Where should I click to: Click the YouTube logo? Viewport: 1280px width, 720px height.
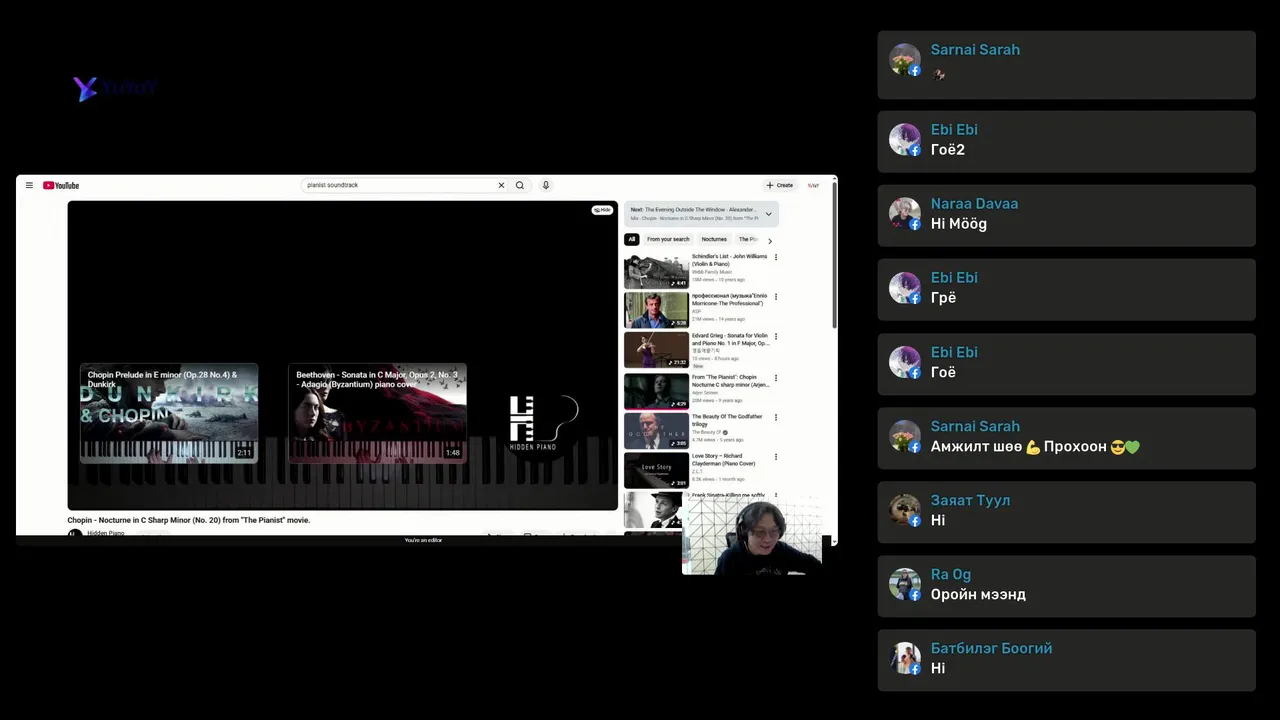click(x=61, y=185)
